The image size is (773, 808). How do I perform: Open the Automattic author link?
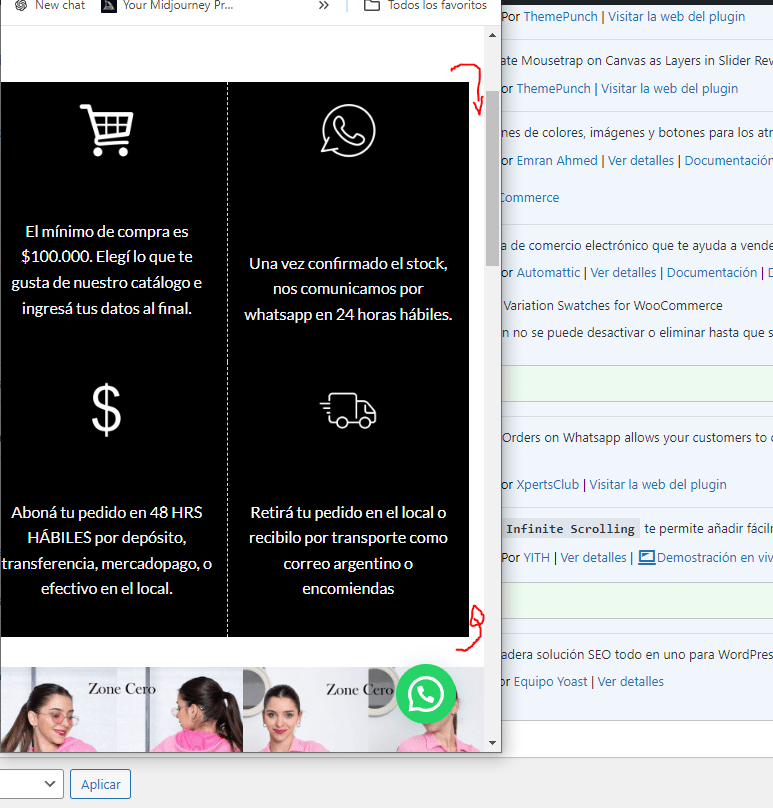pos(548,273)
